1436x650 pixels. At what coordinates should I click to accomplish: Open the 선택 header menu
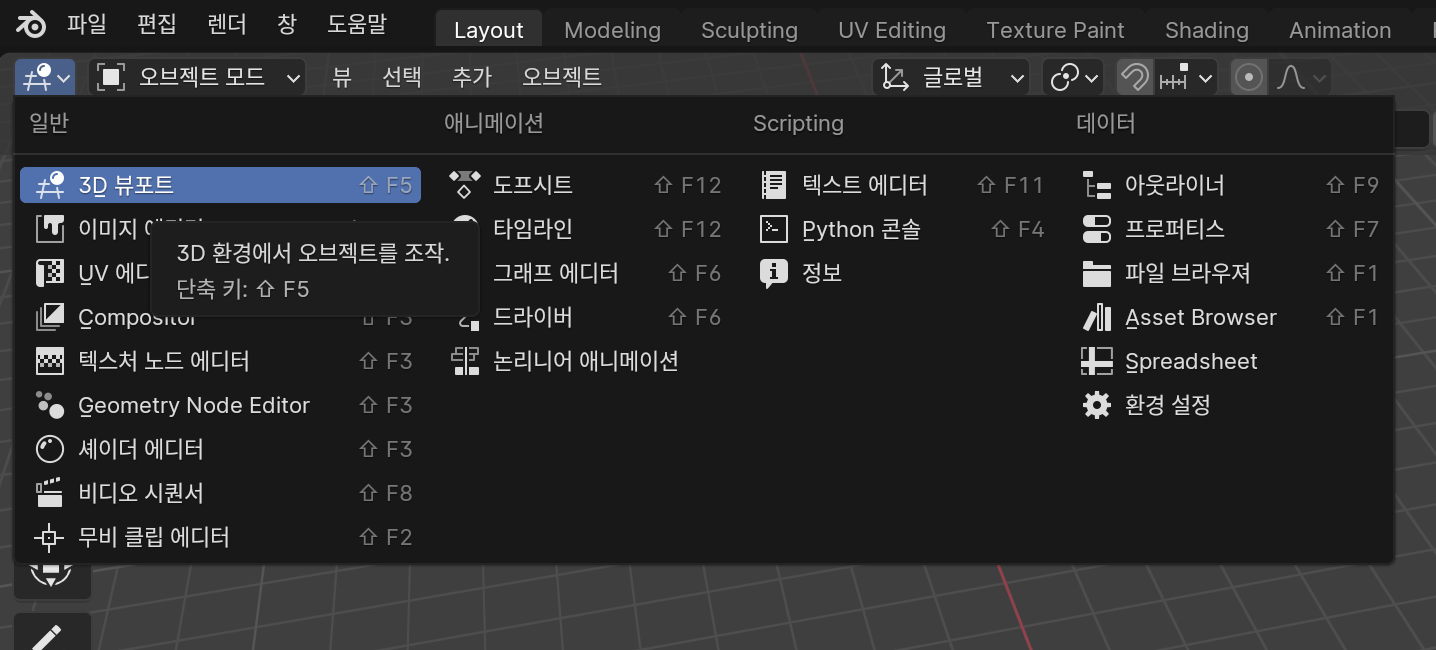[402, 76]
